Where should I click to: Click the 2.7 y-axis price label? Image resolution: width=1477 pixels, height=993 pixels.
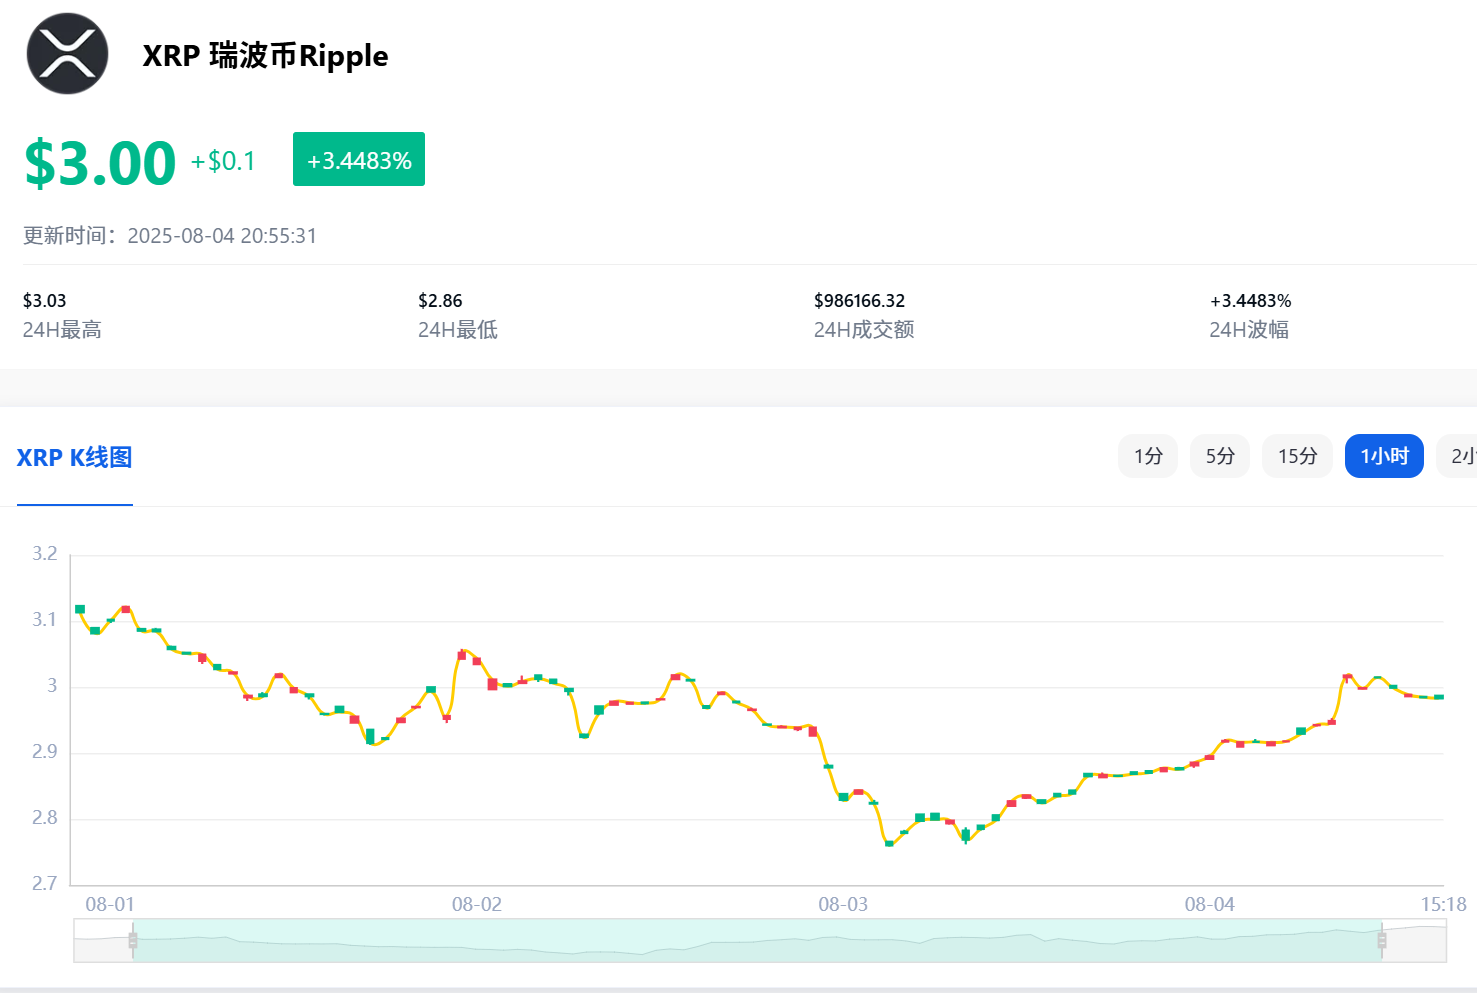point(45,884)
